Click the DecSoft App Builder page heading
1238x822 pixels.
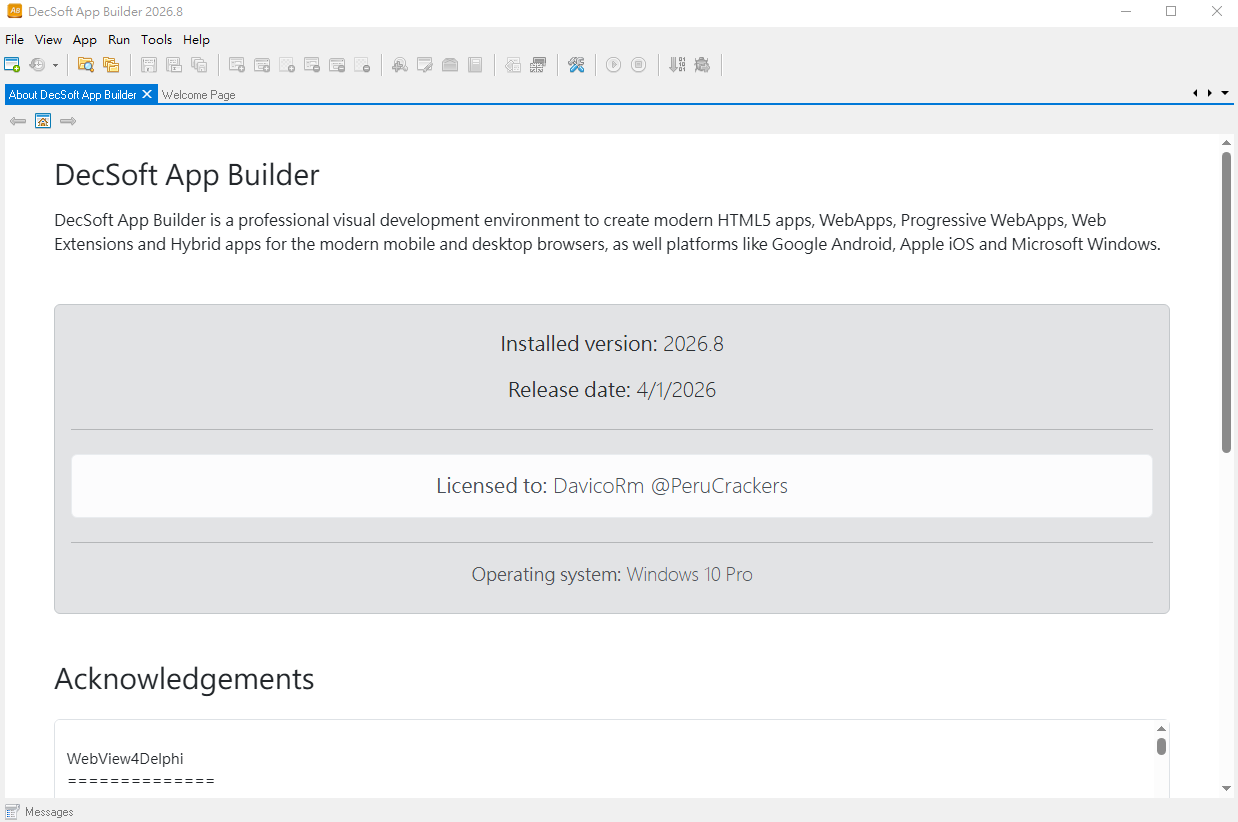187,175
